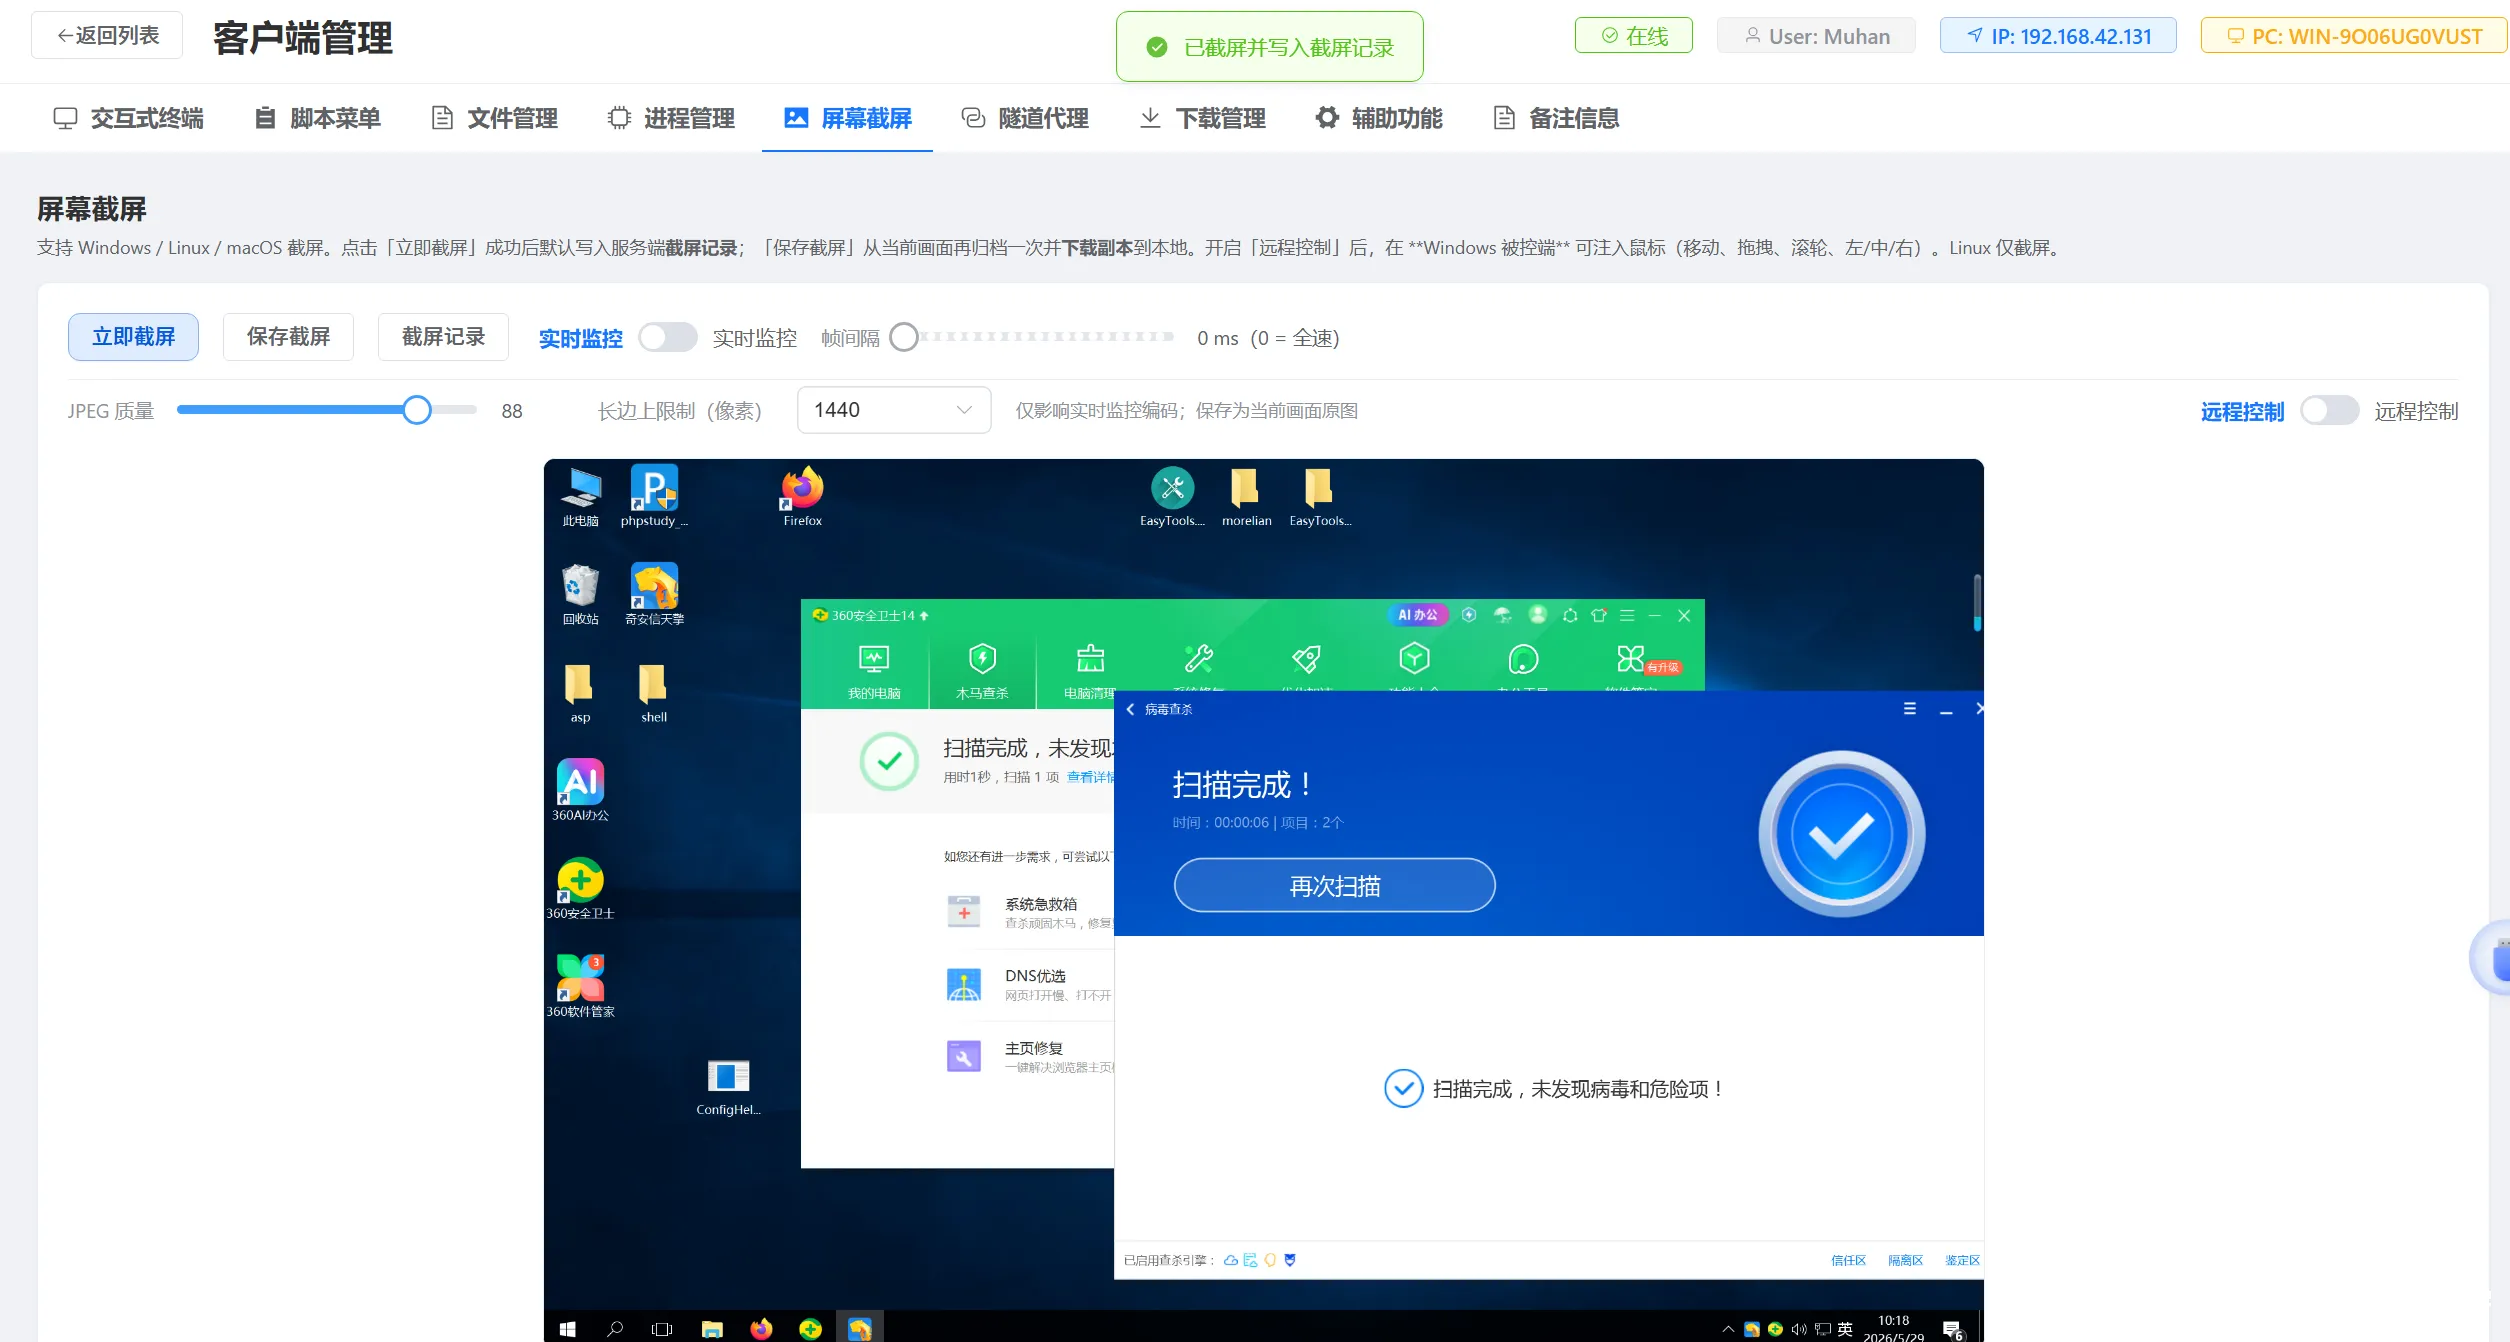
Task: Click the PC: WIN-9O06UG0VUST tag
Action: pyautogui.click(x=2354, y=36)
